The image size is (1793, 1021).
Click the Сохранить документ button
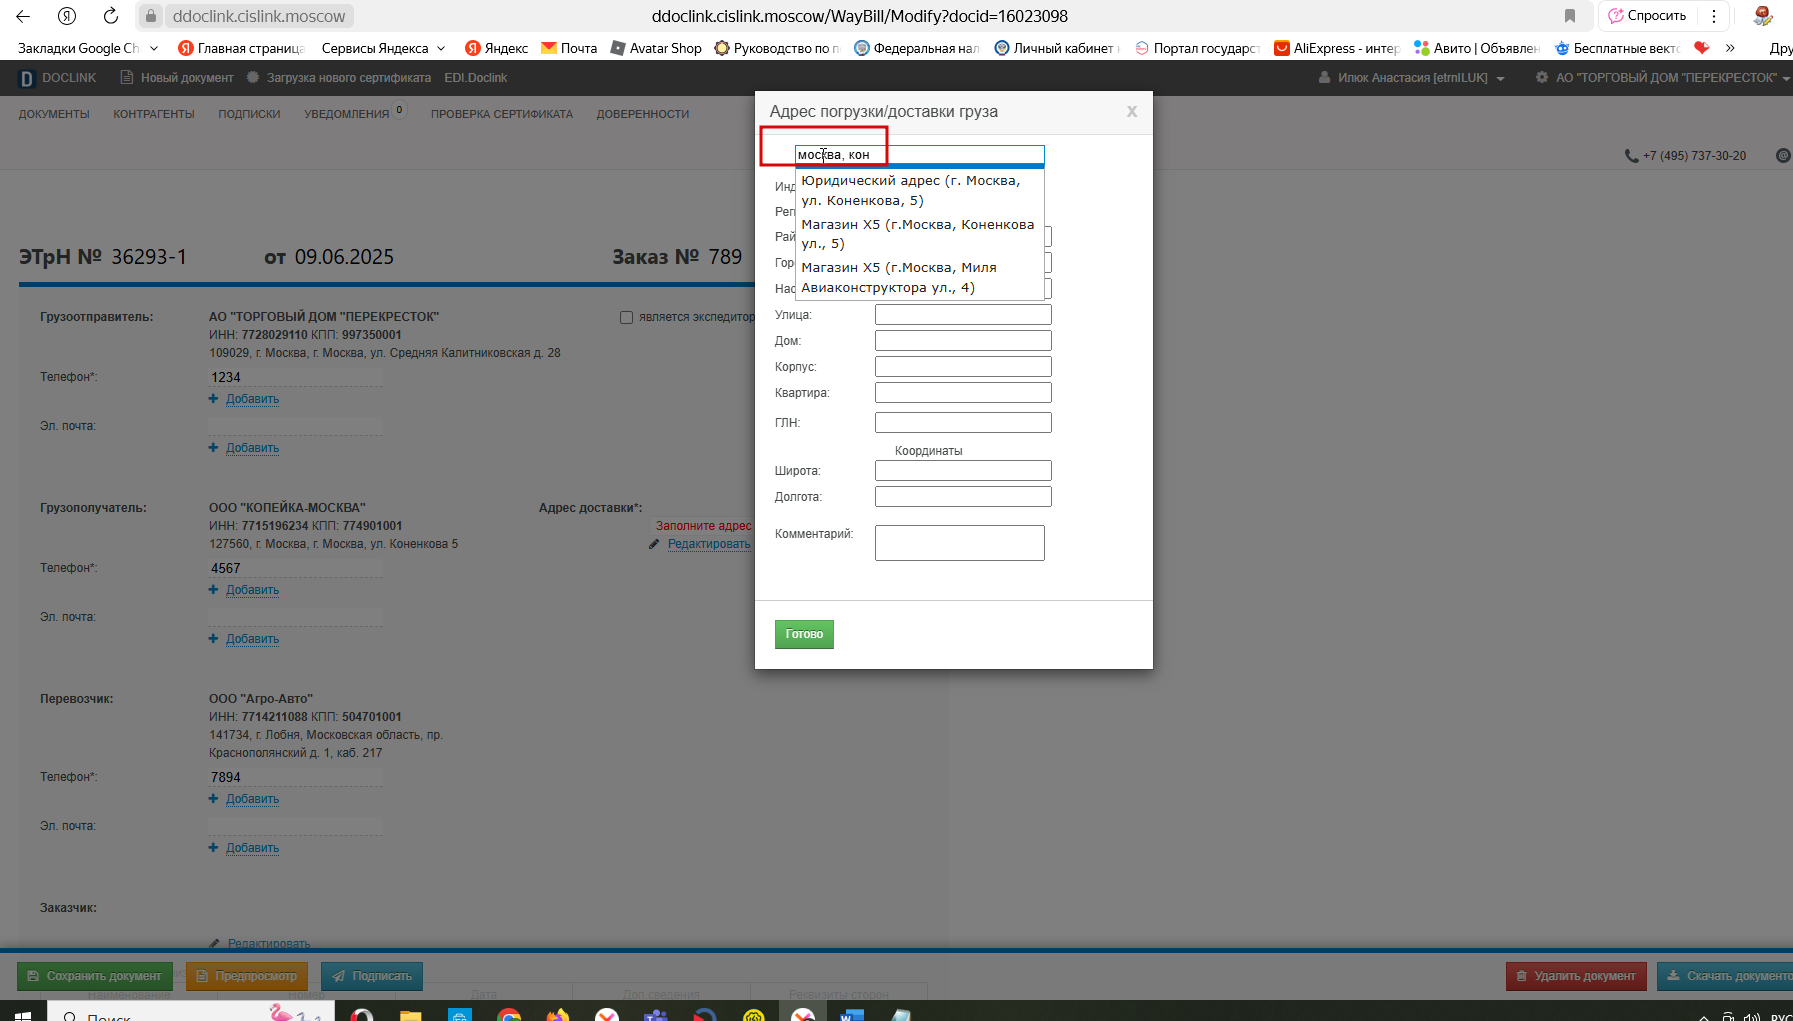tap(95, 976)
